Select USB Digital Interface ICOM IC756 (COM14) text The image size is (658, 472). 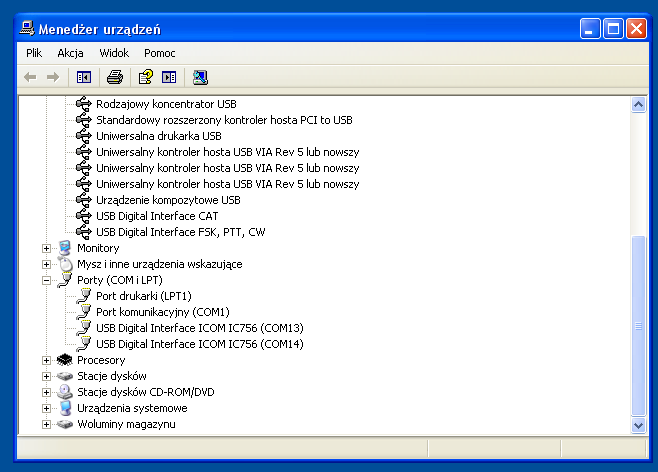coord(200,344)
